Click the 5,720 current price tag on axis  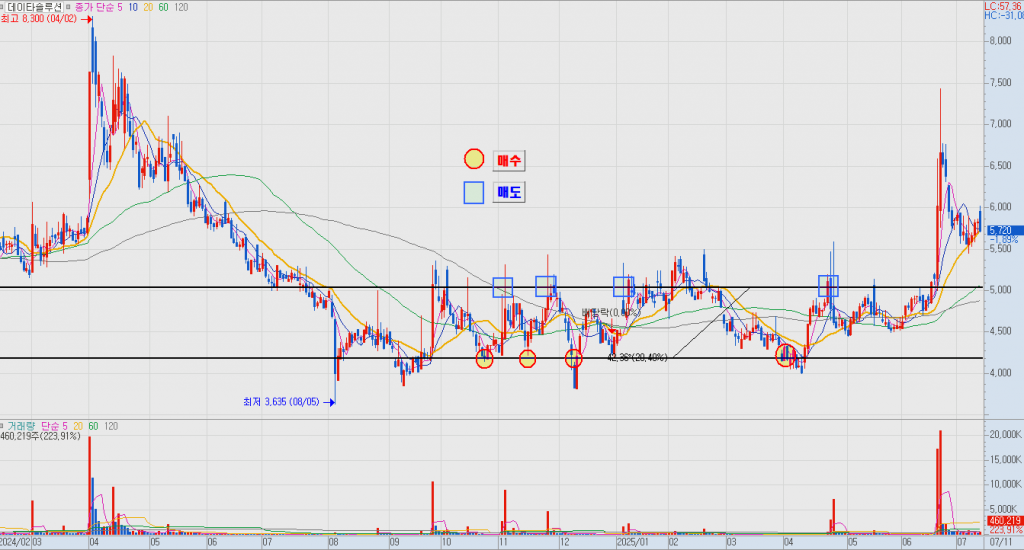pyautogui.click(x=1003, y=230)
